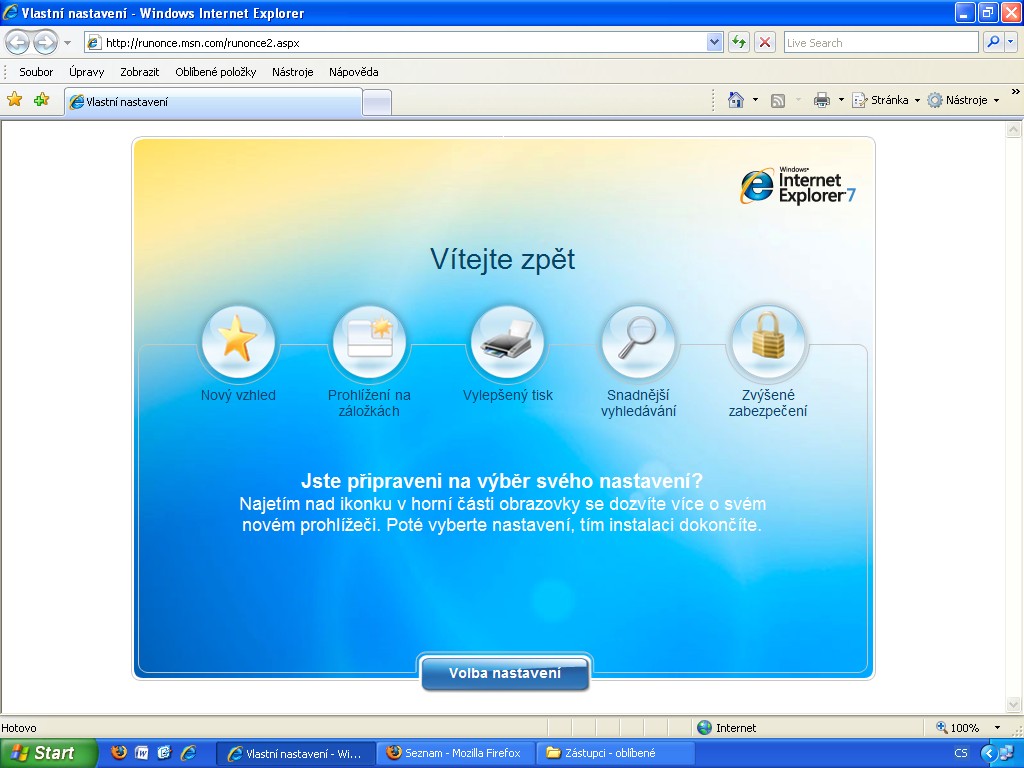
Task: Click the Hotovo status text
Action: coord(19,728)
